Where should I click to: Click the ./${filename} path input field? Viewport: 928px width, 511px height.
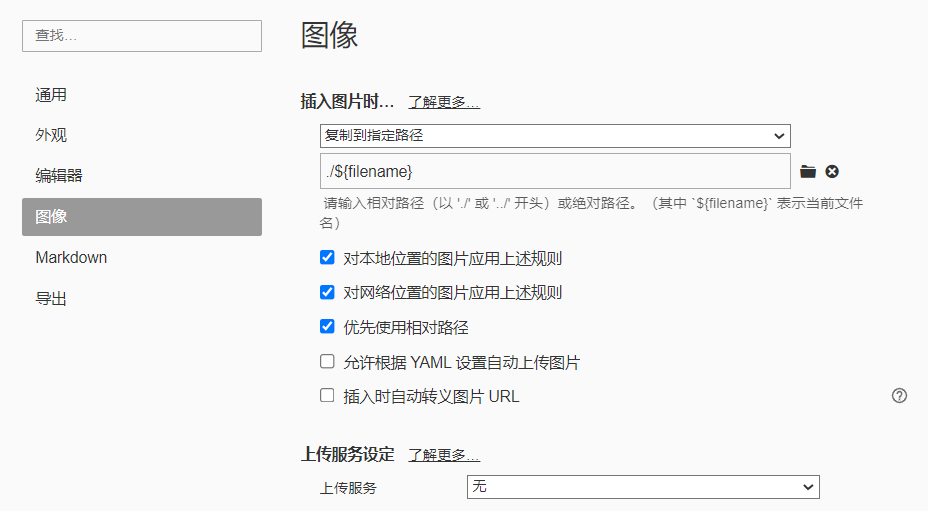(555, 171)
